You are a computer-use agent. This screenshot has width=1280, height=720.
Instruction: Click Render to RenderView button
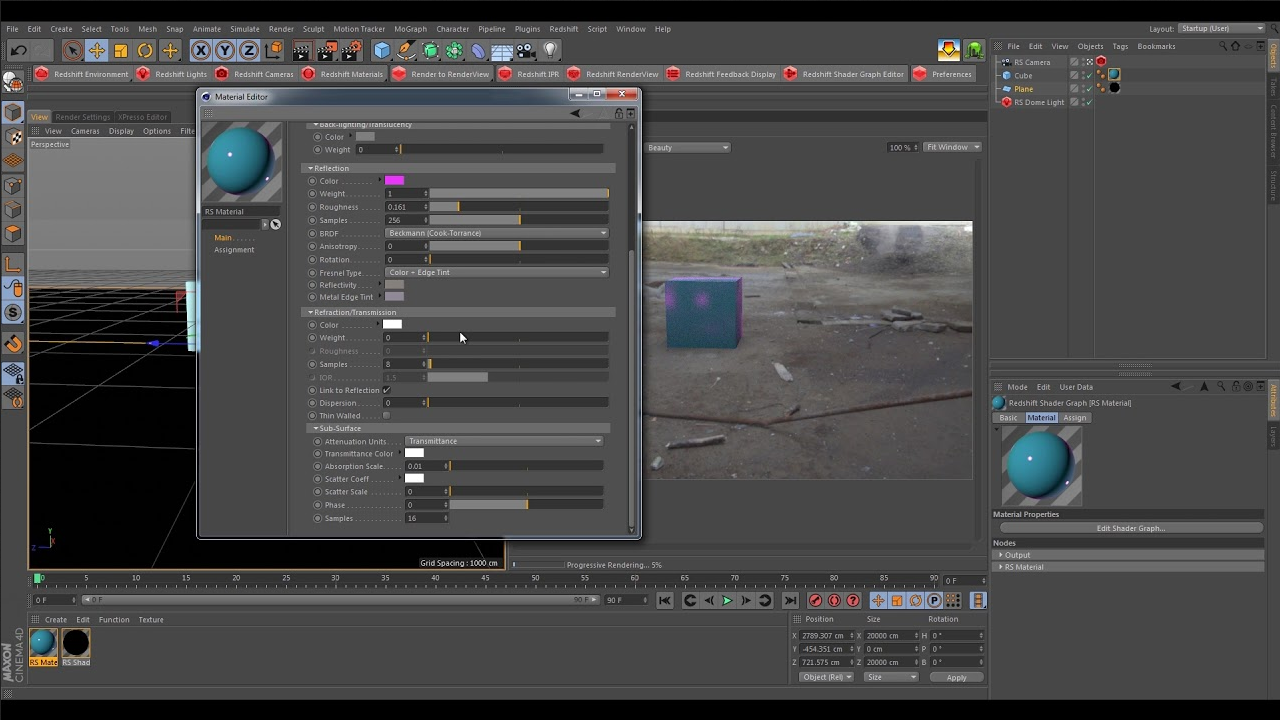(x=441, y=74)
